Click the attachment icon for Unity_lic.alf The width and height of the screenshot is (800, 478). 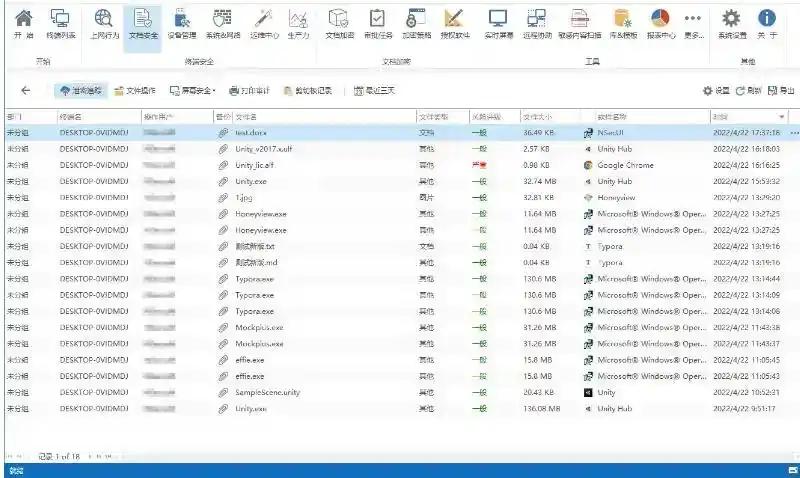223,165
